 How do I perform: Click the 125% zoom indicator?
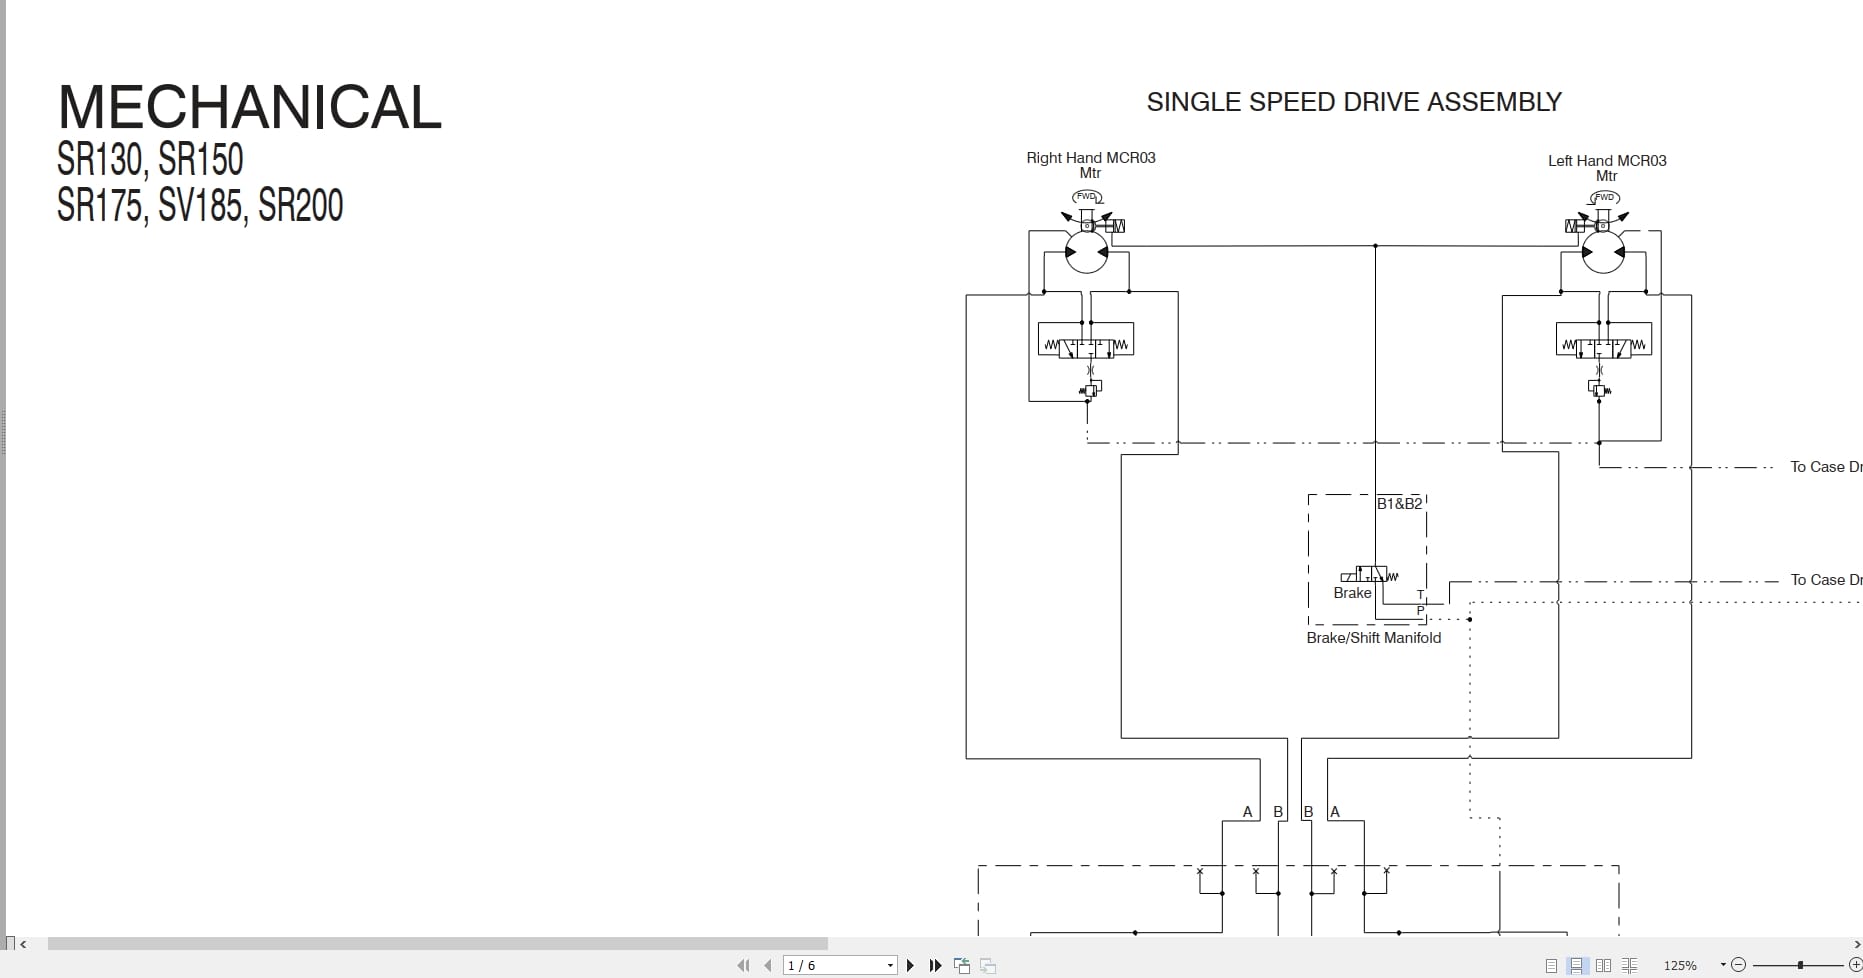coord(1681,965)
